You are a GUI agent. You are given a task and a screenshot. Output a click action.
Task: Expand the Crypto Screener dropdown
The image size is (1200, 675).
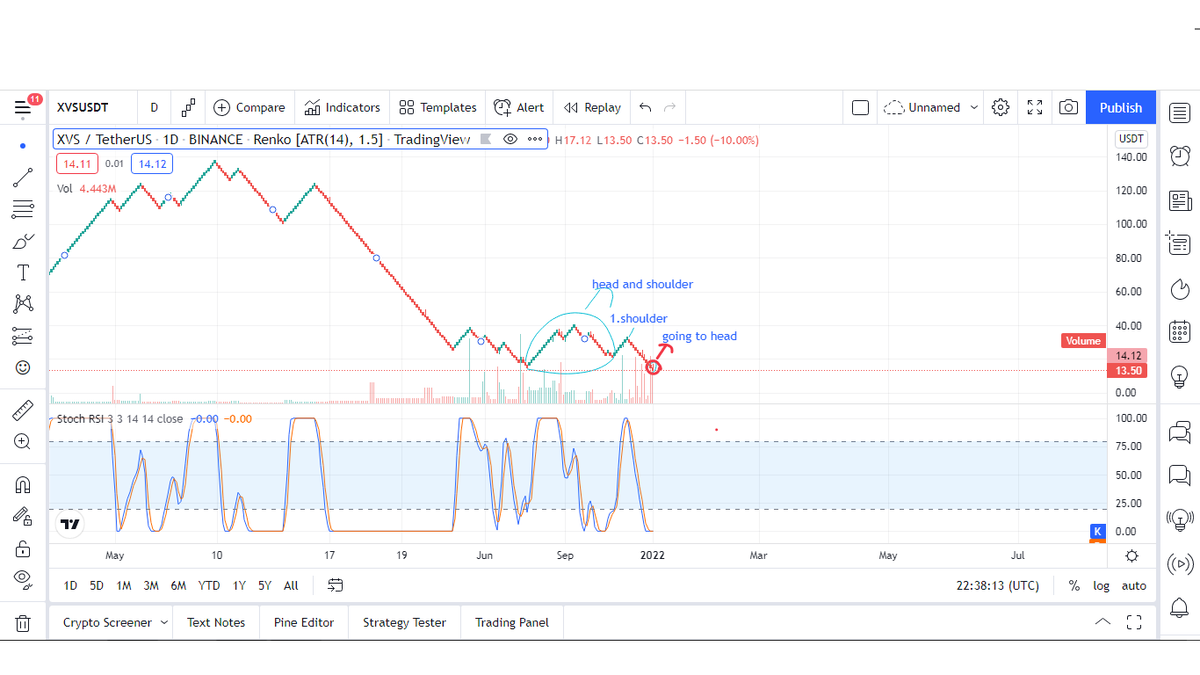[163, 623]
